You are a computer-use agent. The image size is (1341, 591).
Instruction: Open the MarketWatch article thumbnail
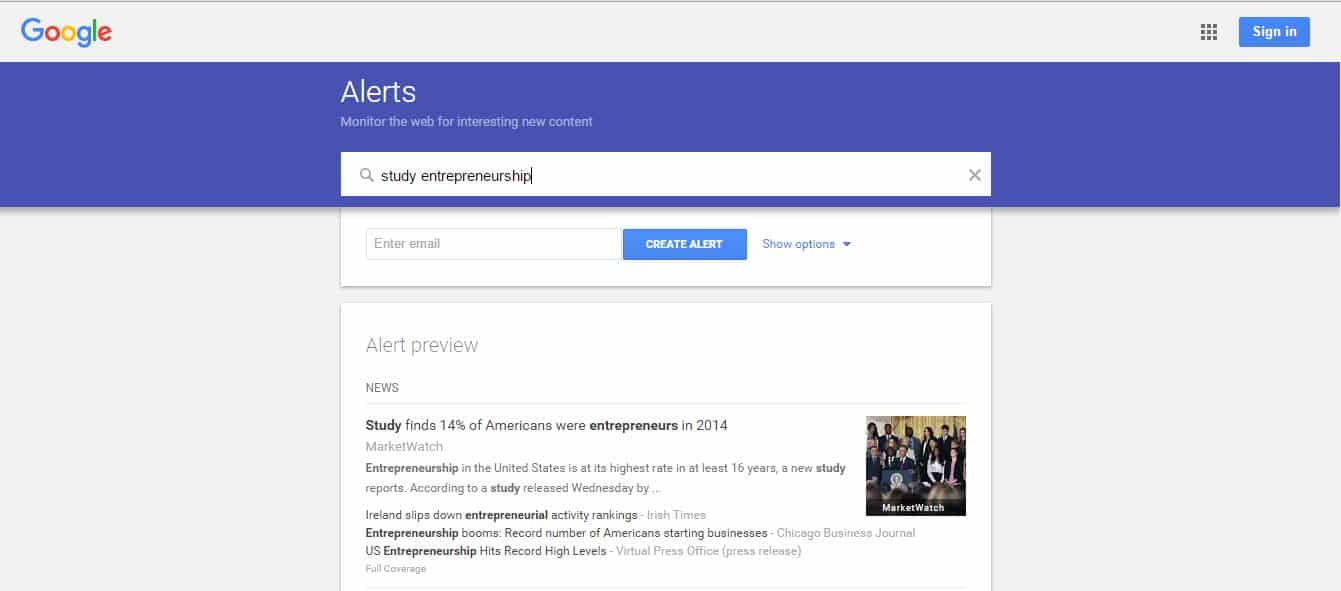915,465
